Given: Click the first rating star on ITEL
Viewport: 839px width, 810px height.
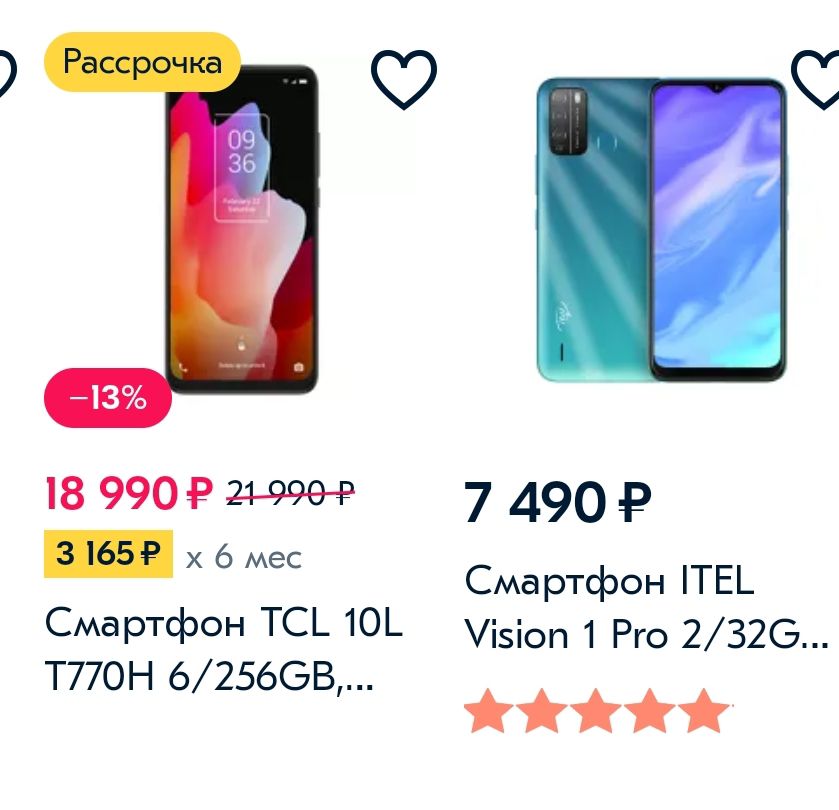Looking at the screenshot, I should click(489, 710).
